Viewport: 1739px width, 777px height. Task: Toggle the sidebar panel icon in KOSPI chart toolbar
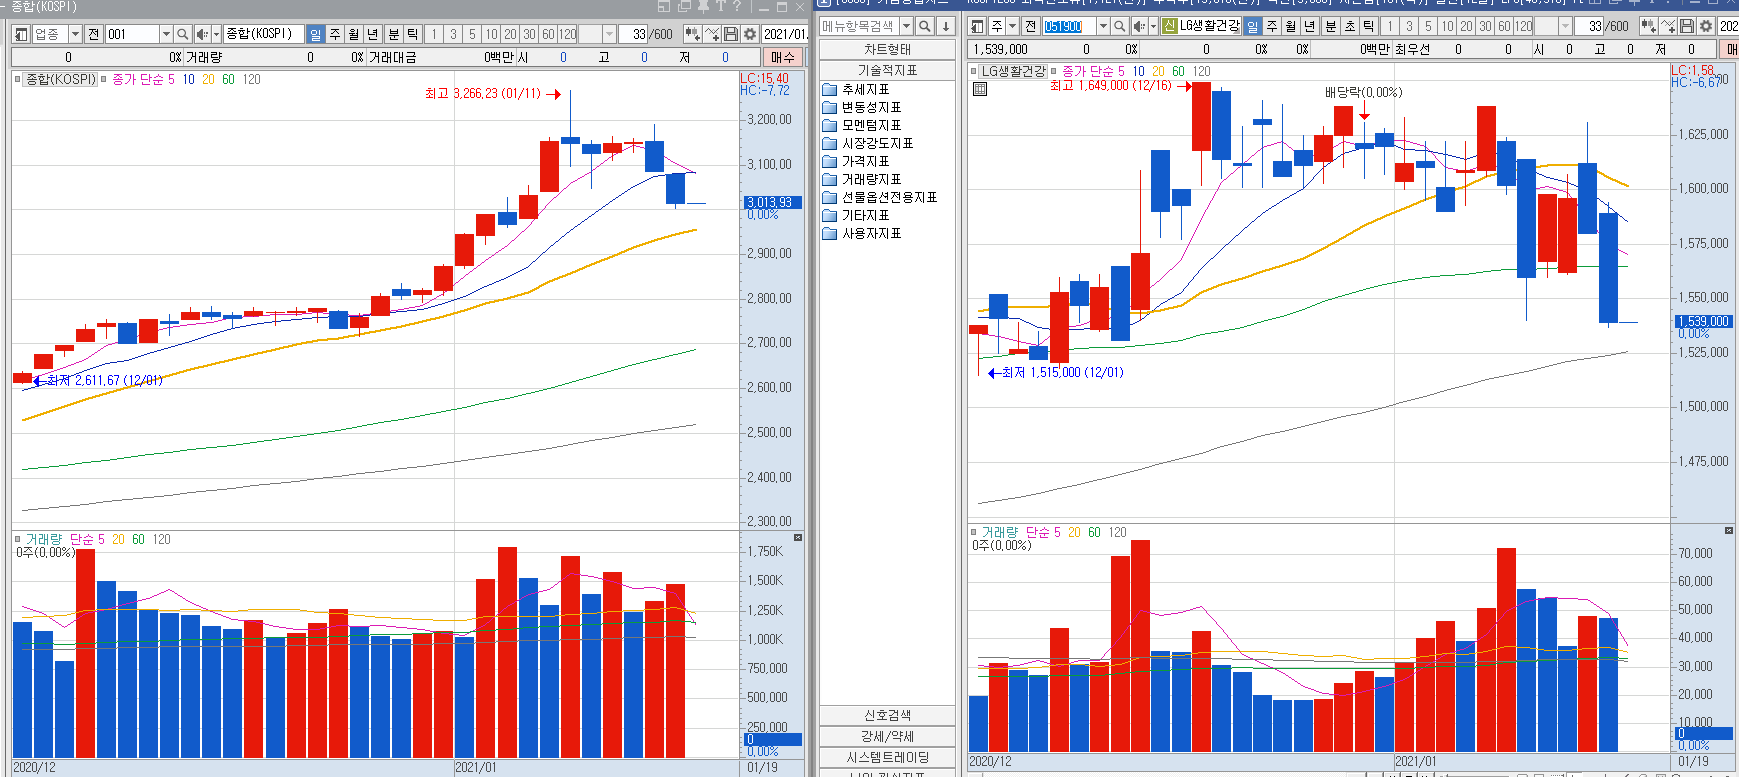point(21,34)
